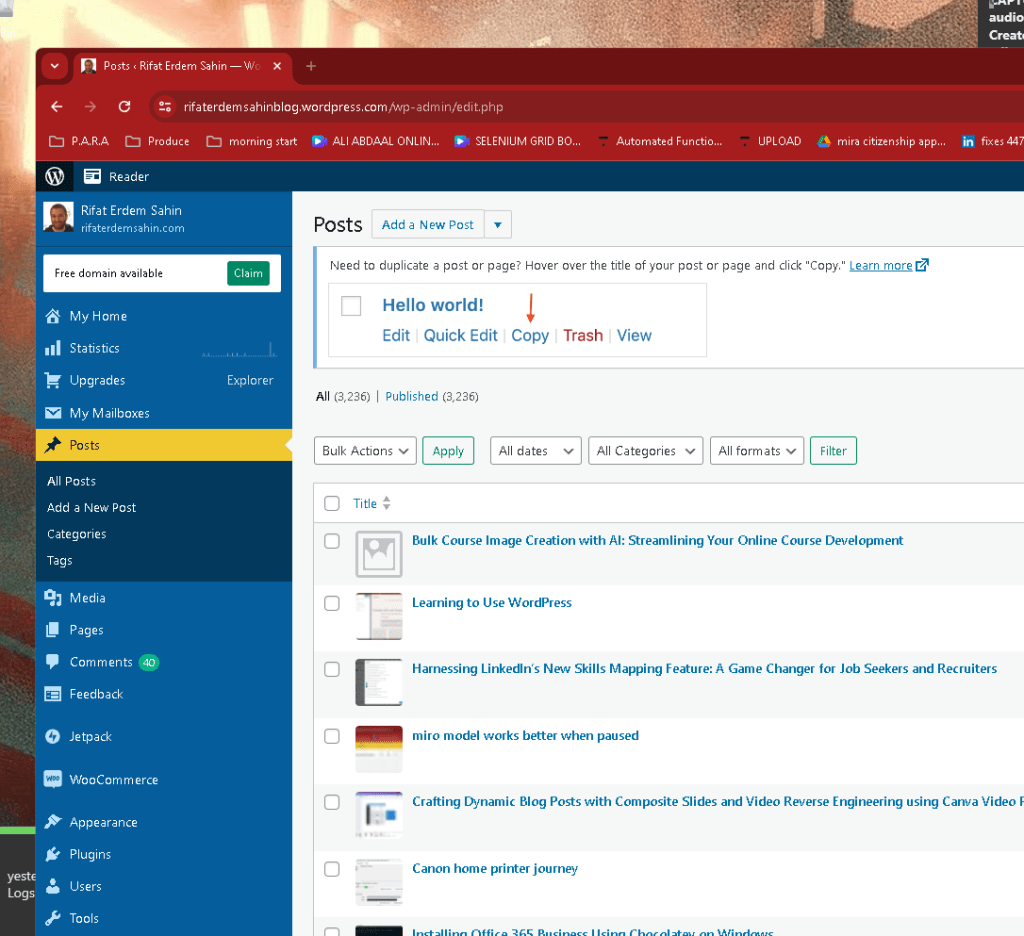The height and width of the screenshot is (936, 1024).
Task: Go to All Posts submenu item
Action: pos(71,481)
